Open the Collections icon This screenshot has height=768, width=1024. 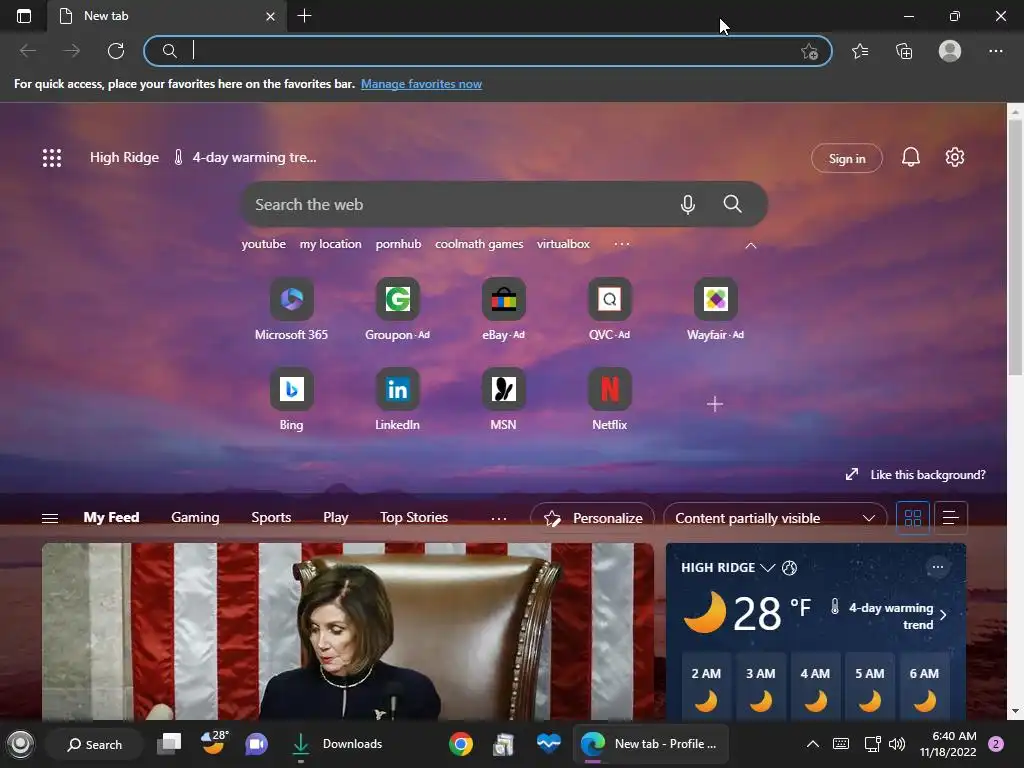pyautogui.click(x=904, y=51)
